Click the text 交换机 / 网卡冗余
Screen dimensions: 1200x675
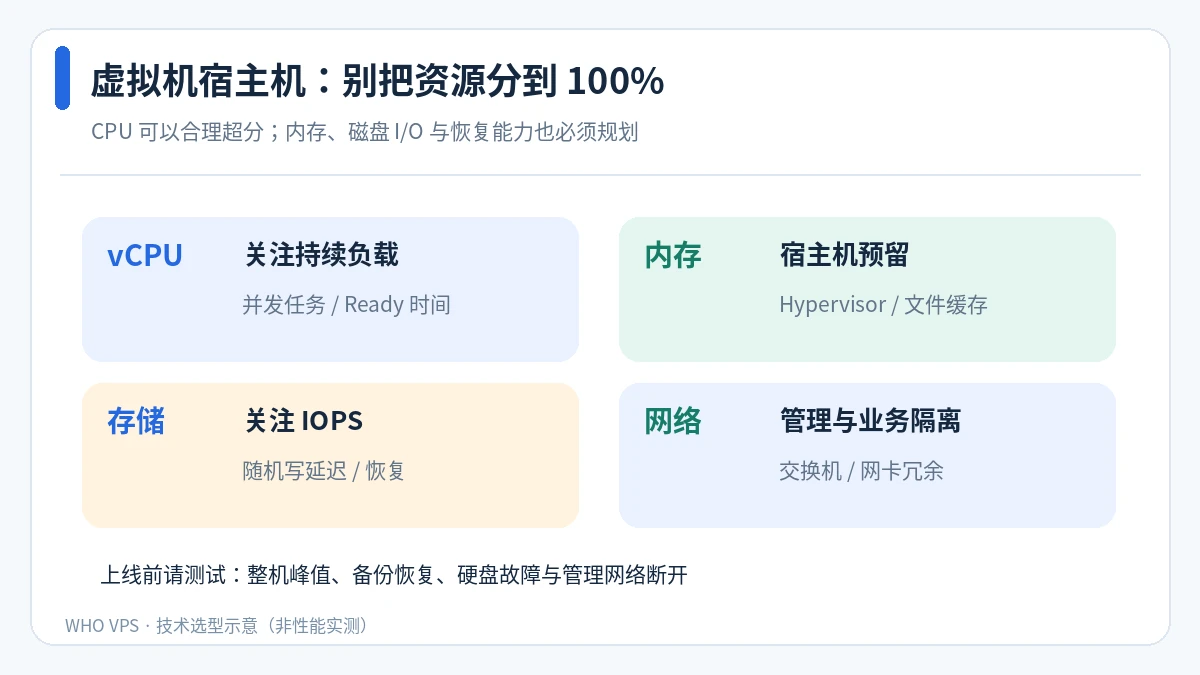(x=861, y=471)
